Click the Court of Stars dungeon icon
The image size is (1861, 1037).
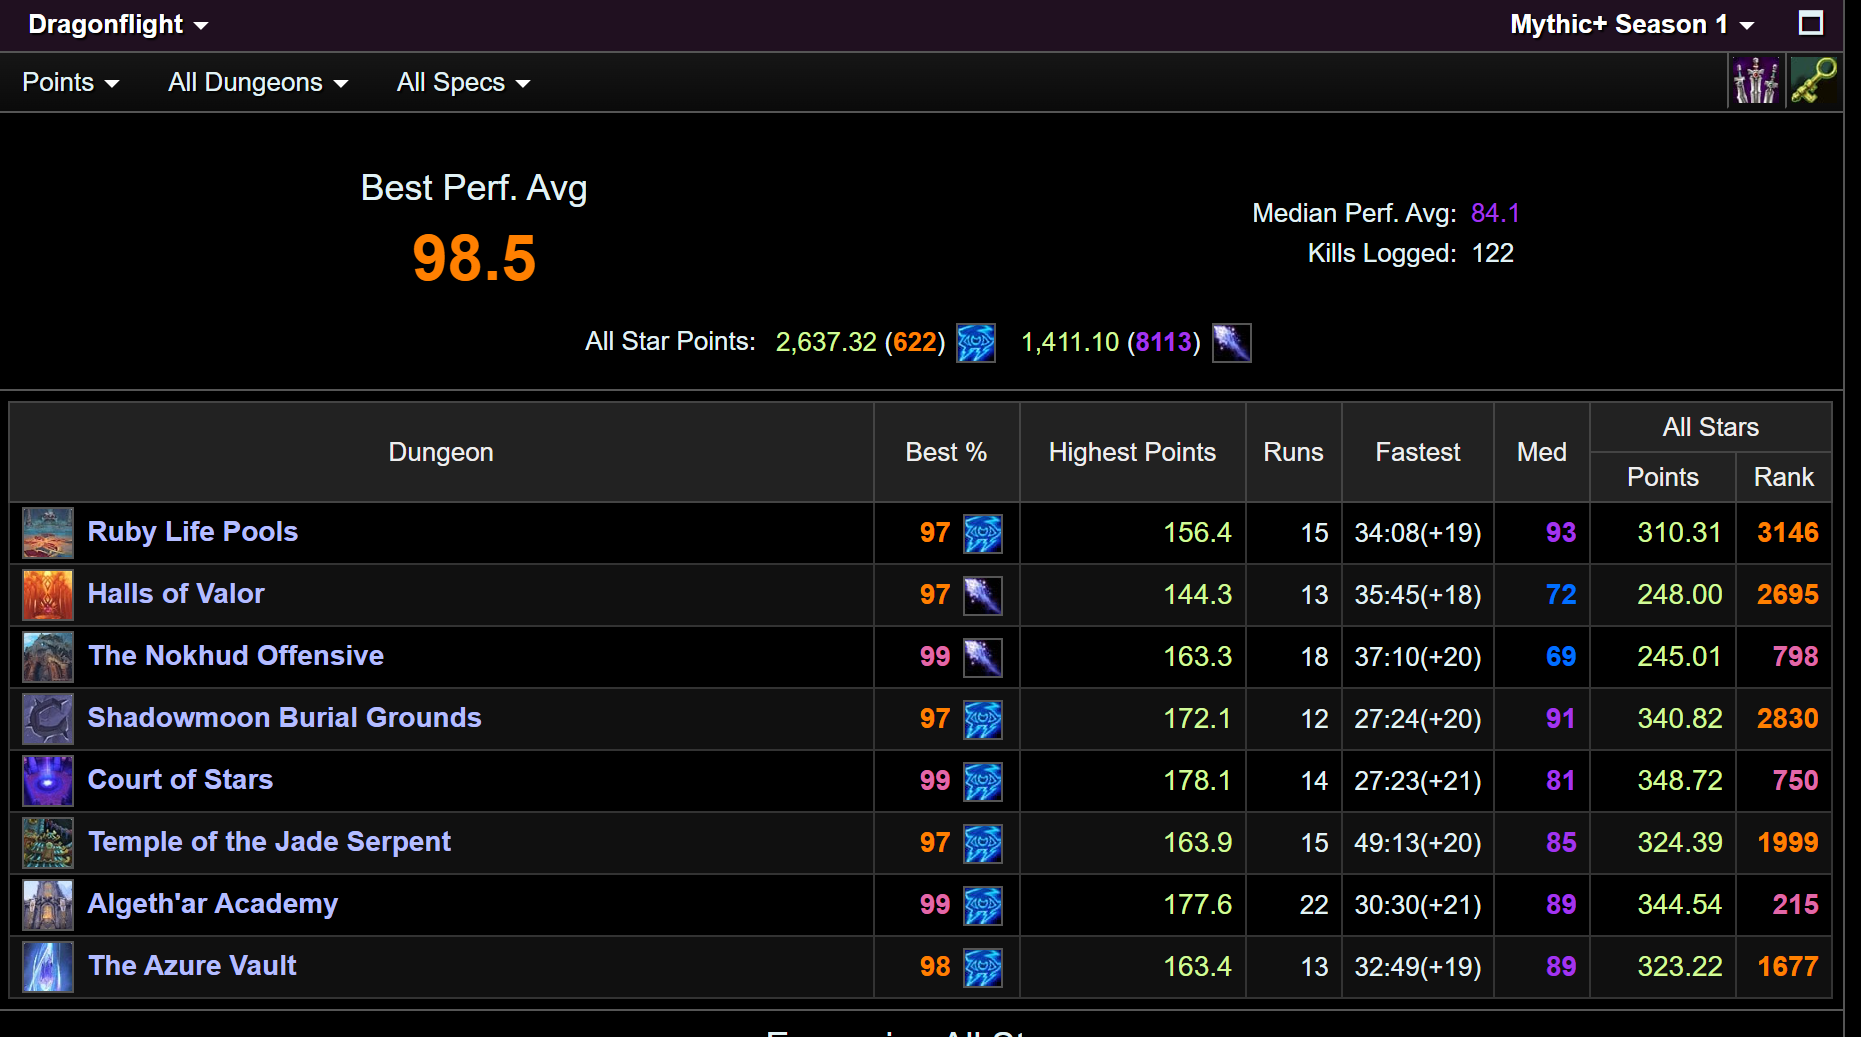pyautogui.click(x=47, y=781)
